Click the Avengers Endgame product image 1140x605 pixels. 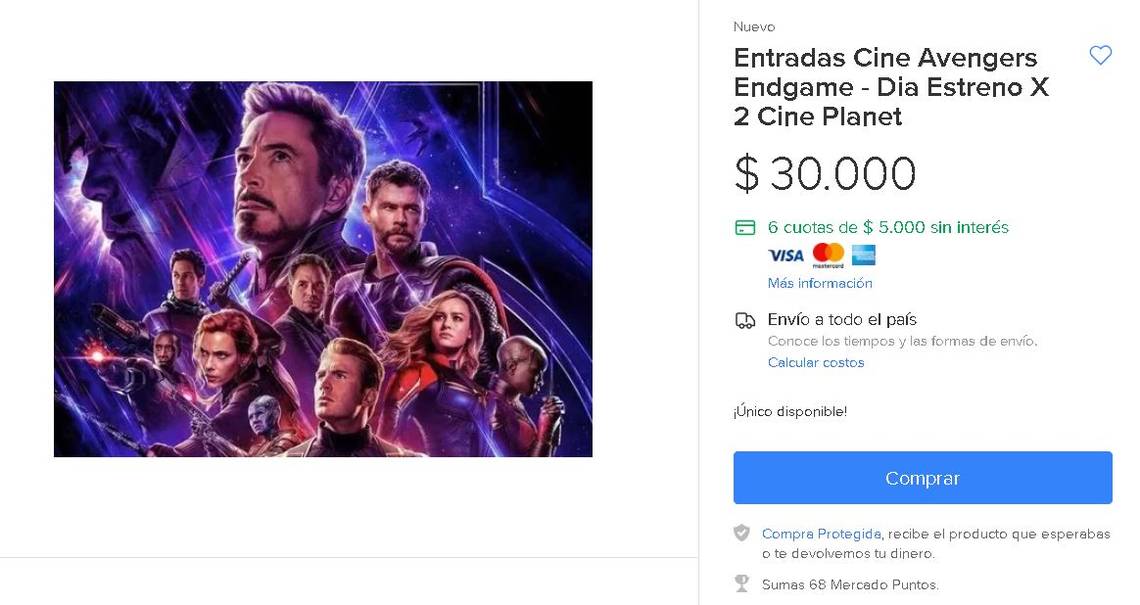point(323,269)
